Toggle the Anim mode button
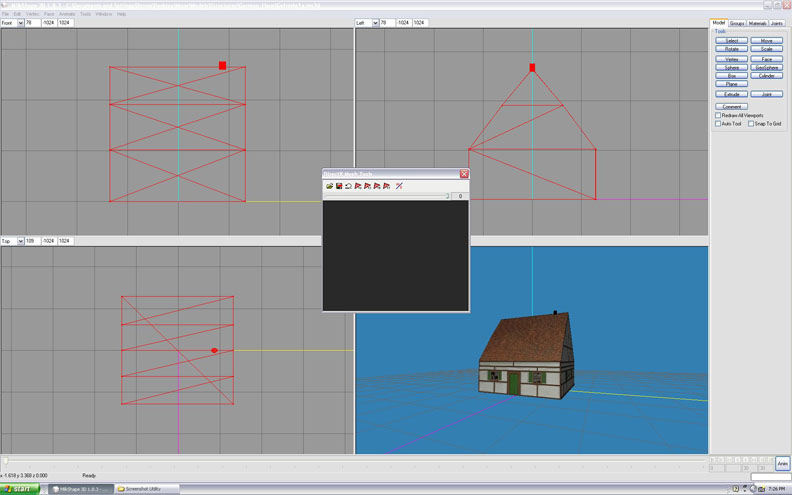Image resolution: width=792 pixels, height=495 pixels. tap(782, 463)
